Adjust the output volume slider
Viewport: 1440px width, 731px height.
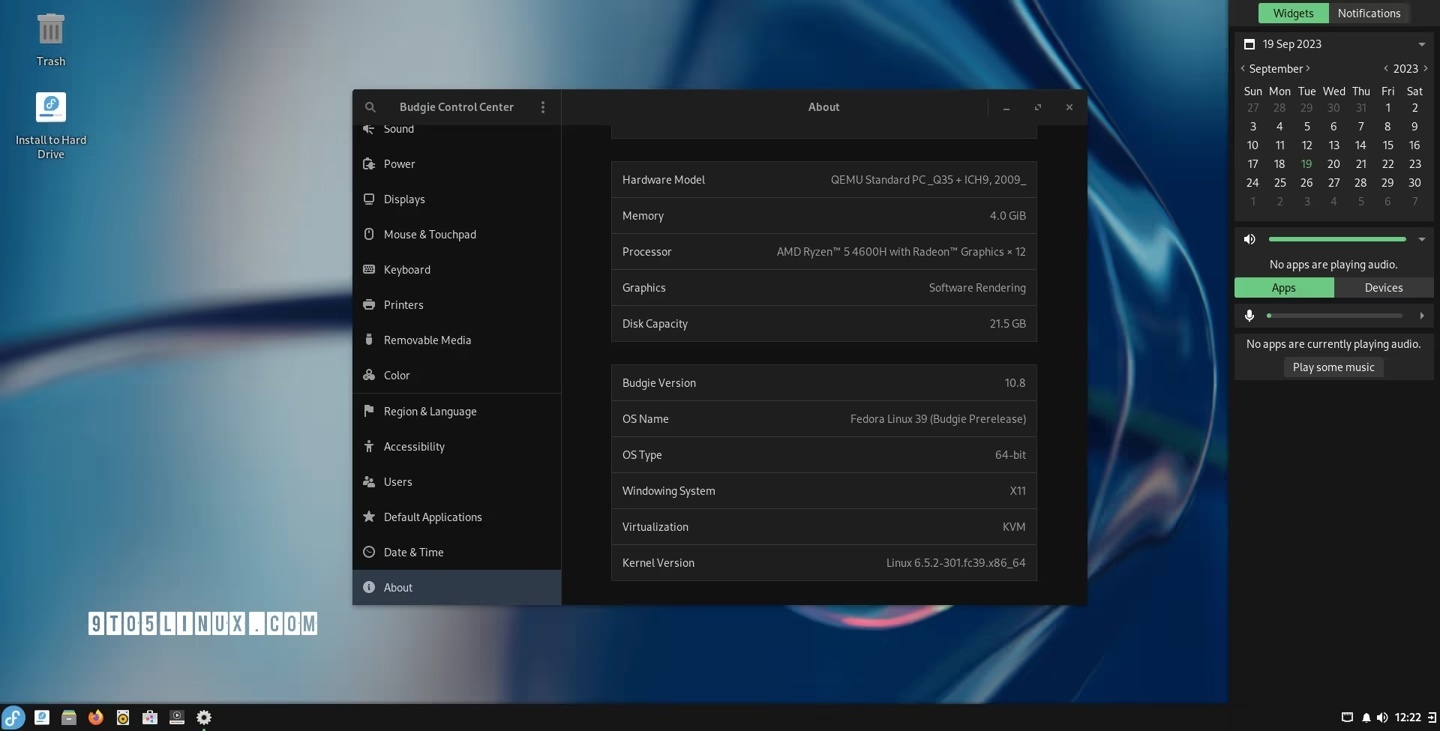(1337, 239)
